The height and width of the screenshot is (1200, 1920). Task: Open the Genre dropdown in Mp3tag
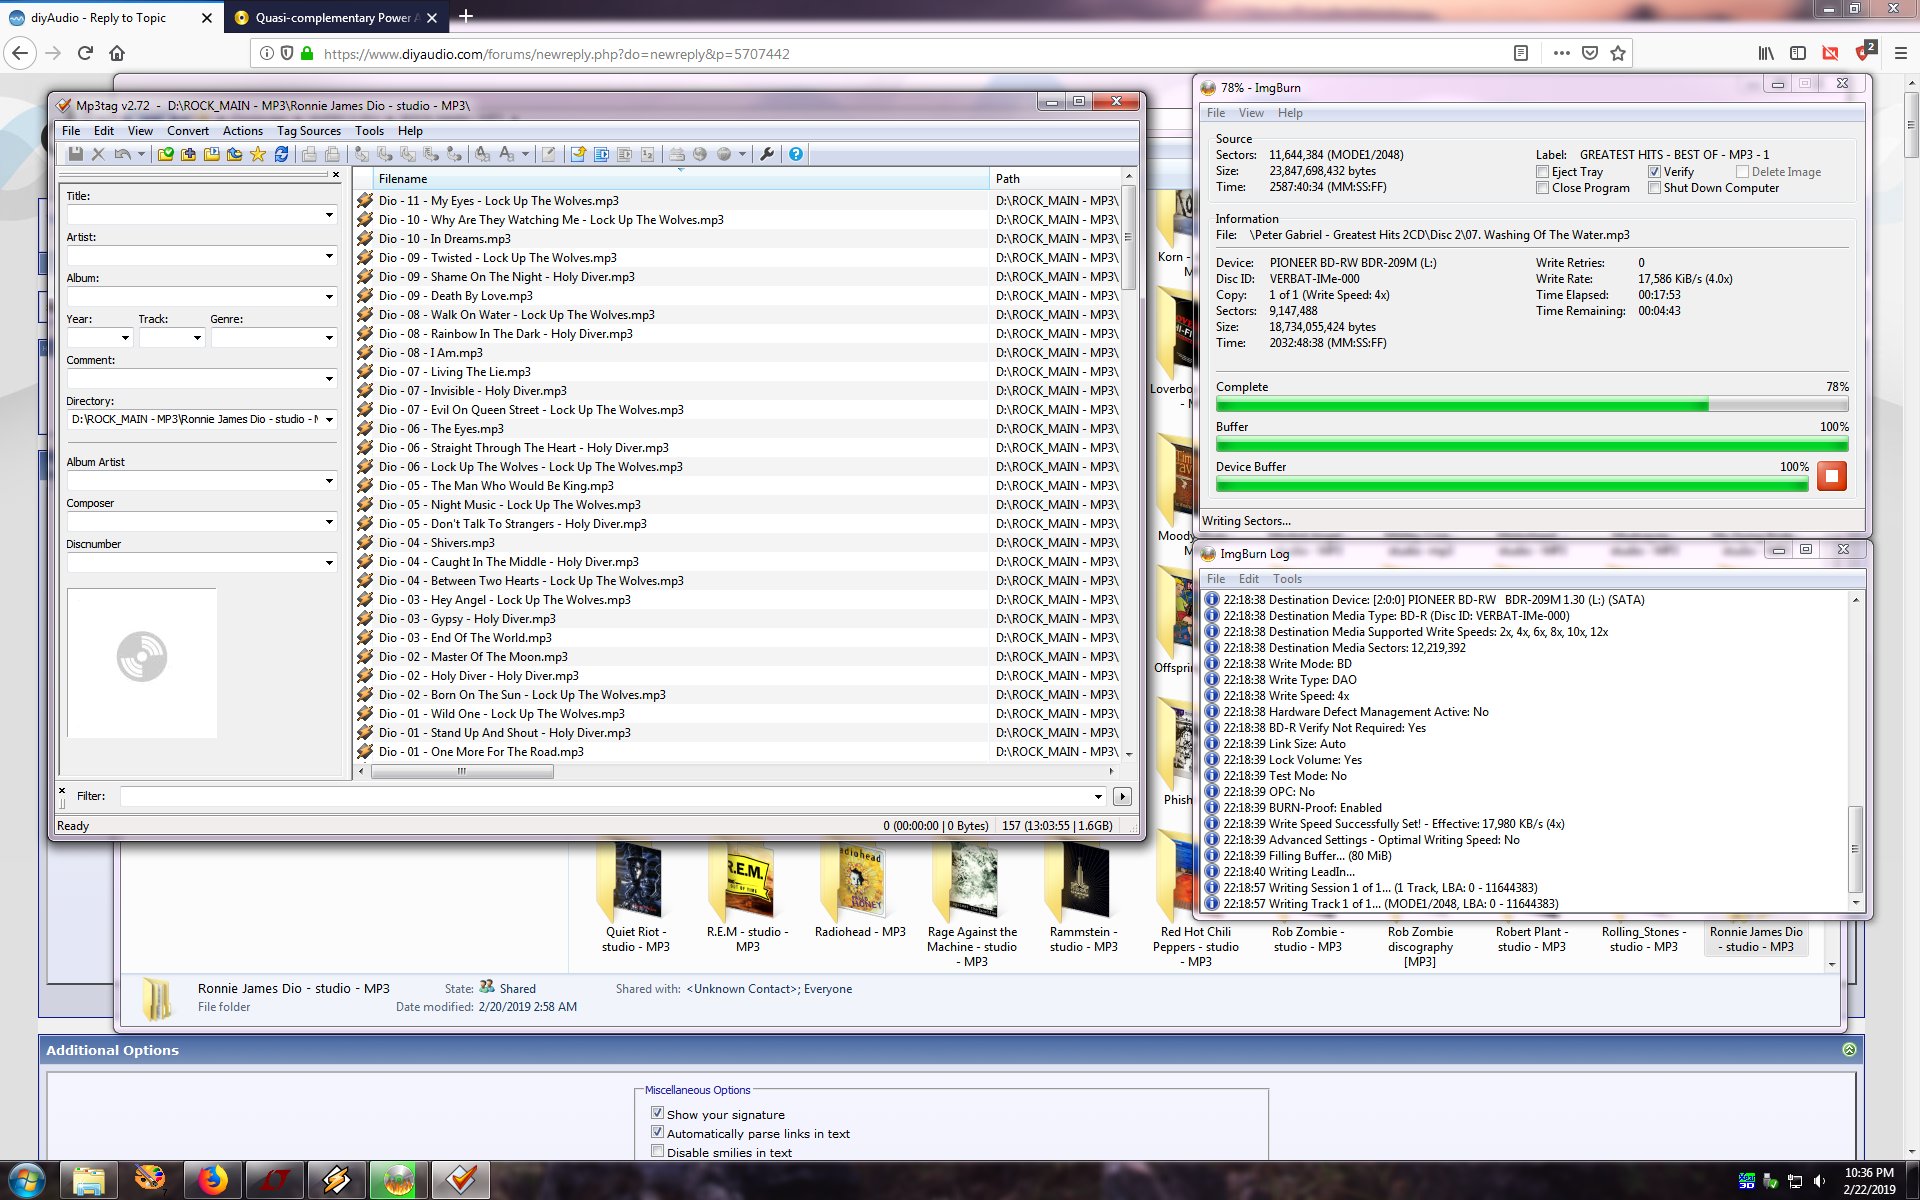click(x=329, y=338)
